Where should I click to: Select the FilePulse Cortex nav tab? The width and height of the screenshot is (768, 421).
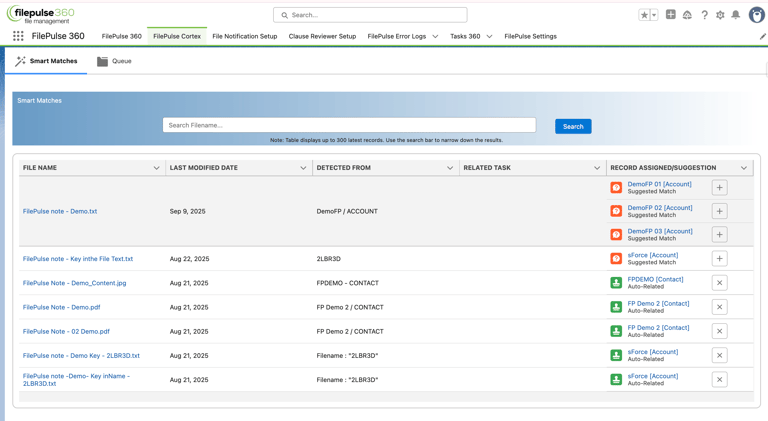coord(177,36)
